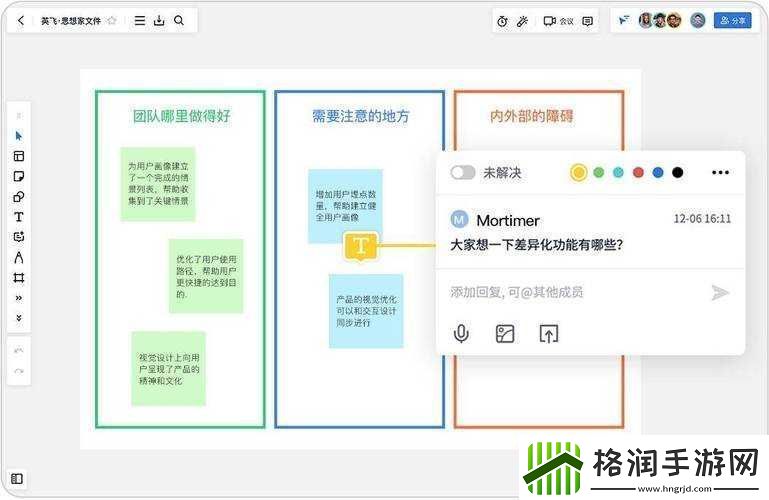Click the export download icon
Screen dimensions: 769x500
pyautogui.click(x=159, y=21)
